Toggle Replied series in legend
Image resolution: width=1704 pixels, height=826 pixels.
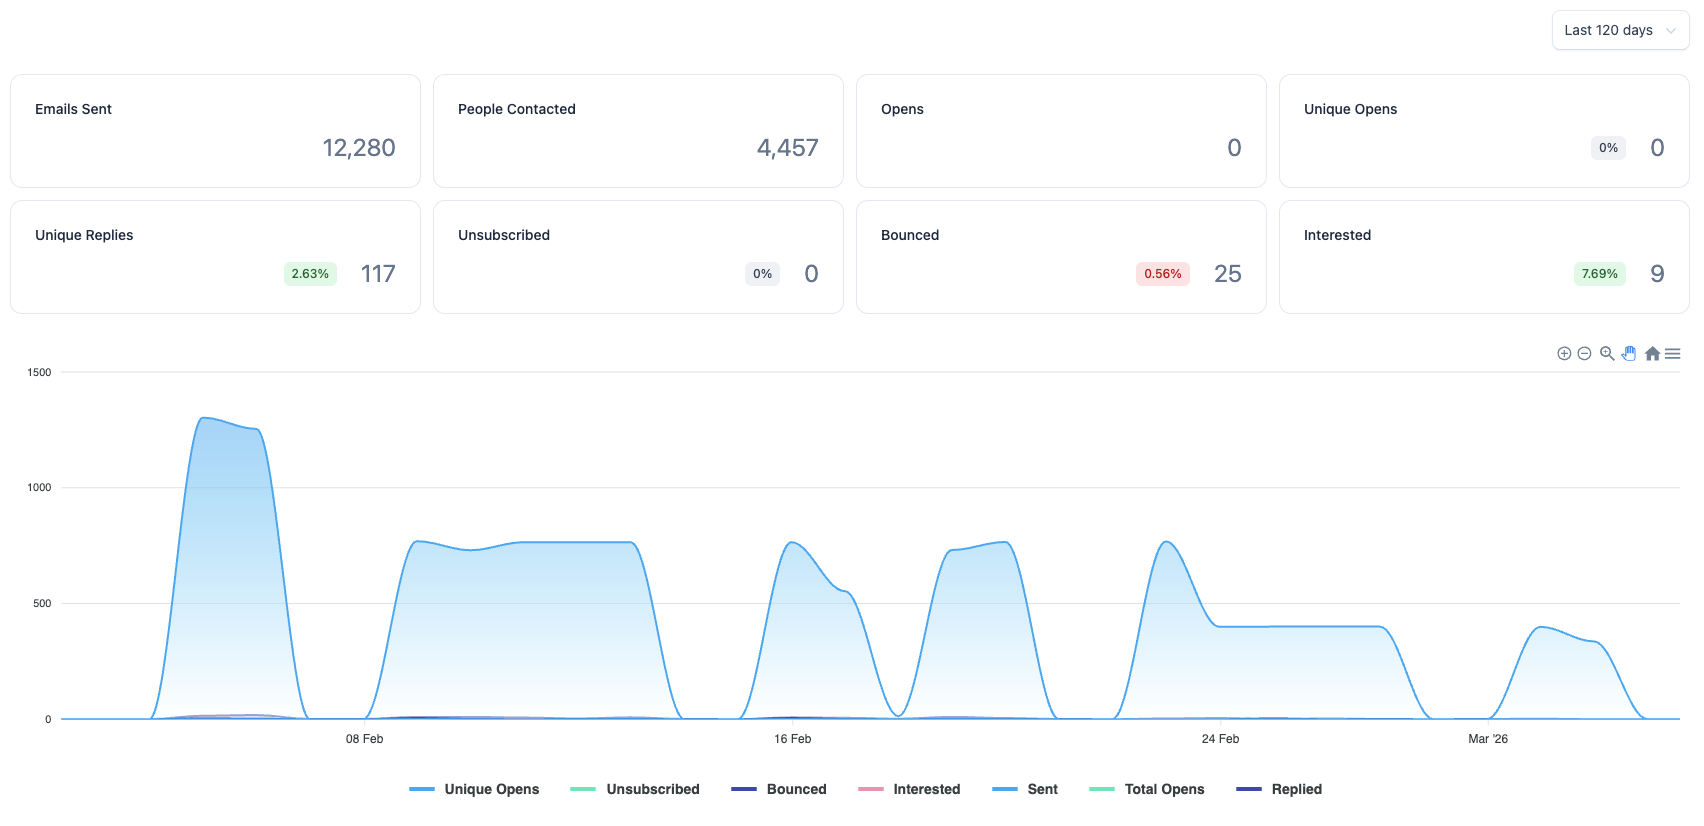point(1279,789)
